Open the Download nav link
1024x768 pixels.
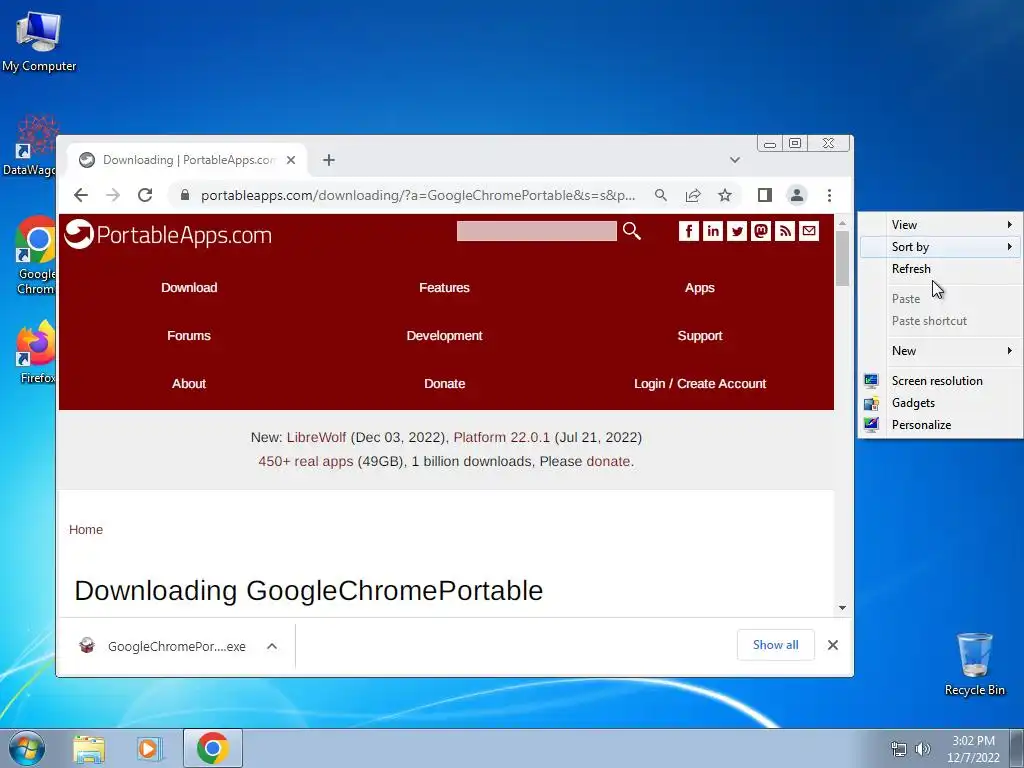(189, 287)
